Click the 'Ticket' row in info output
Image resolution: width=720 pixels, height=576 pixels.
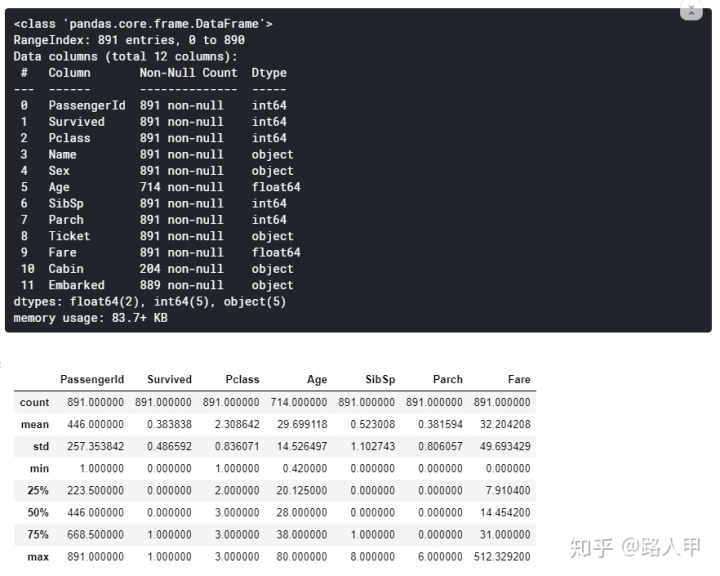[x=157, y=236]
